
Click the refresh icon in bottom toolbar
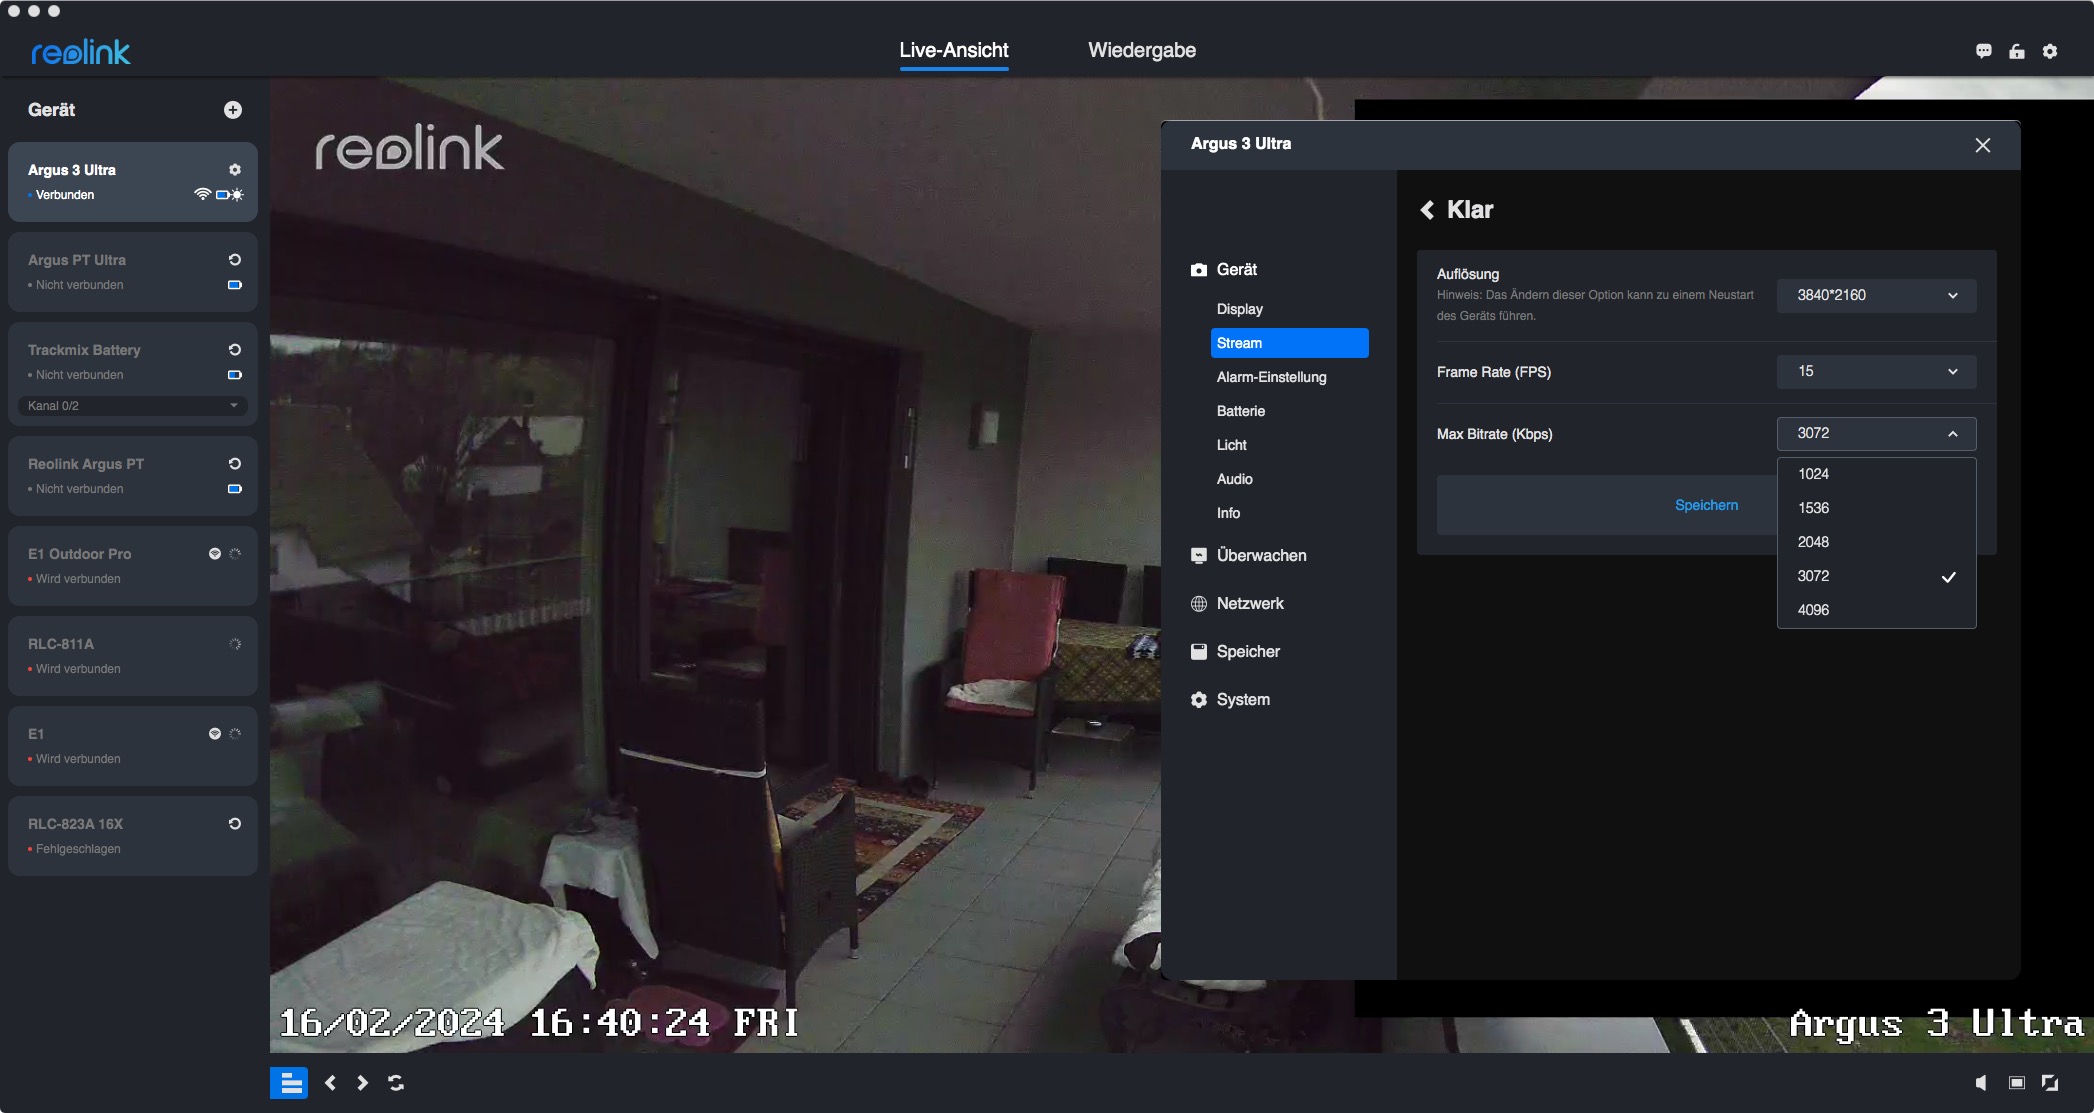[396, 1083]
